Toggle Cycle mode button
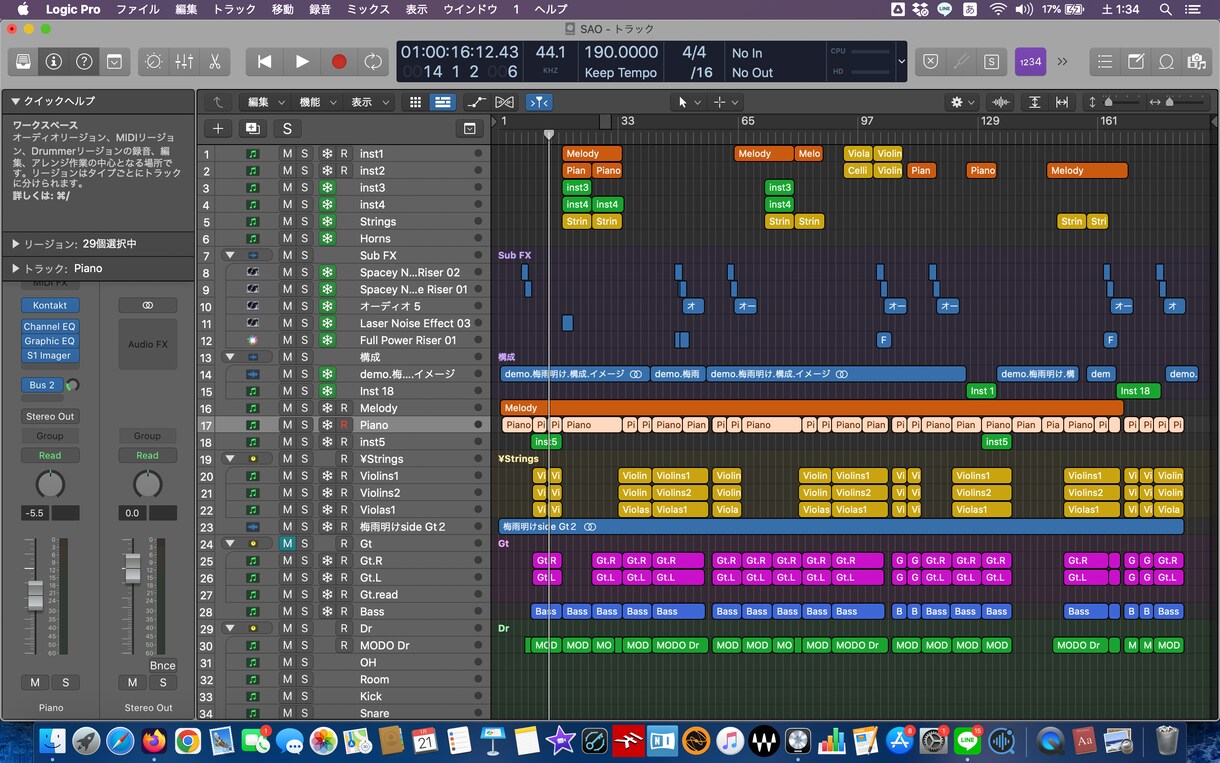Viewport: 1220px width, 763px height. 373,62
